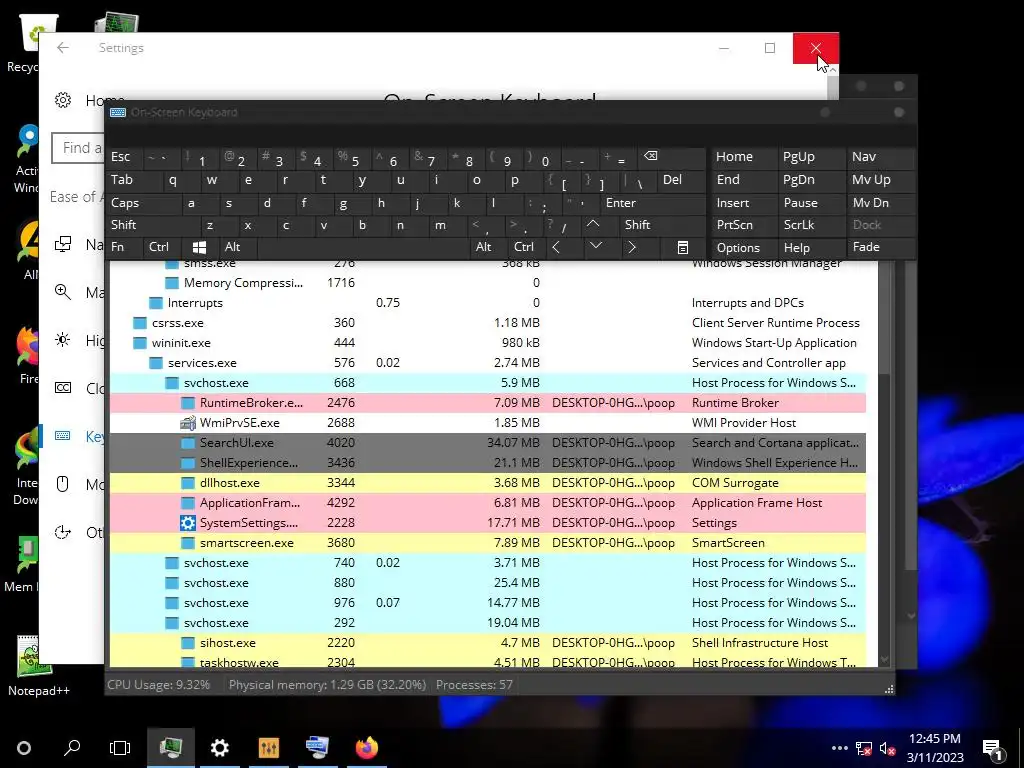Click the Interrupts row in process list
Screen dimensions: 1024x768
tap(488, 303)
